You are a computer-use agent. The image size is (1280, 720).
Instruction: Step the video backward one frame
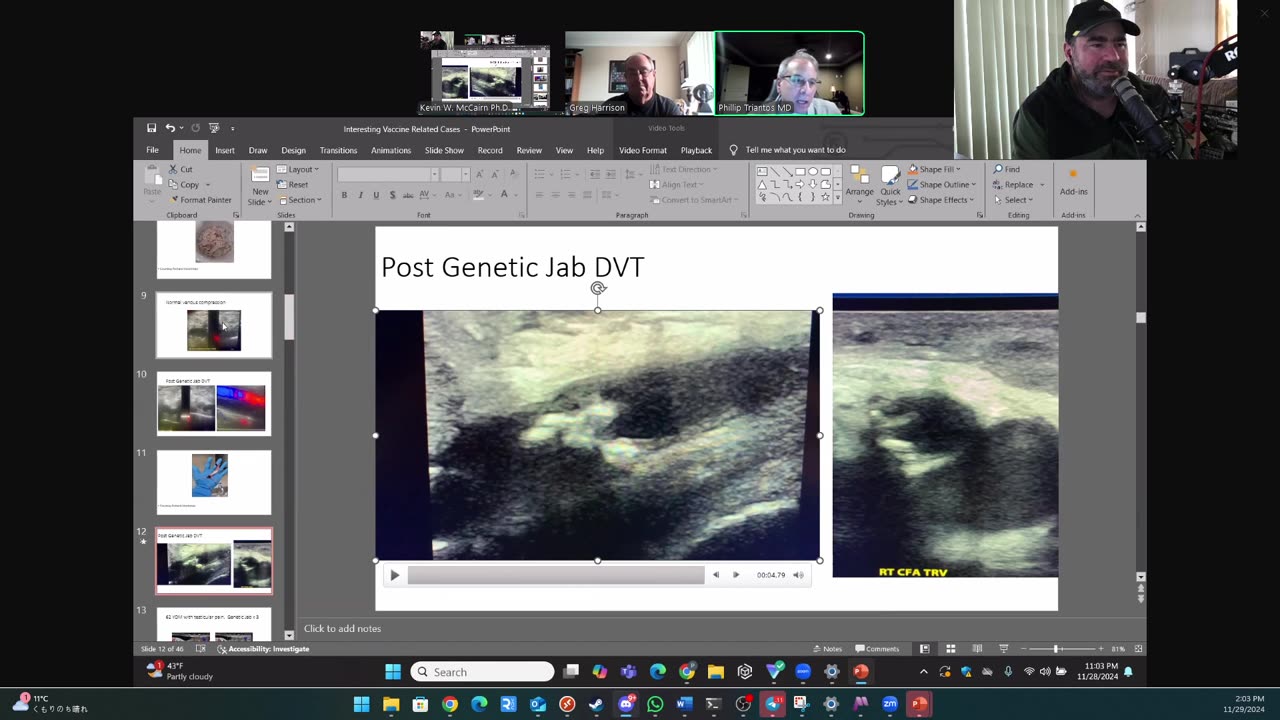pos(715,575)
